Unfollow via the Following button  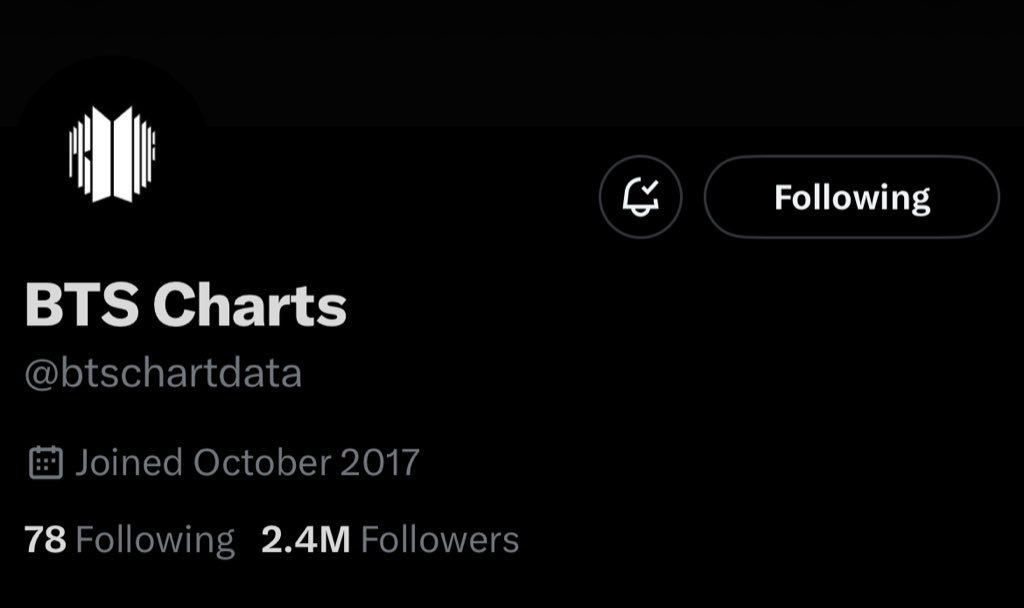(852, 197)
